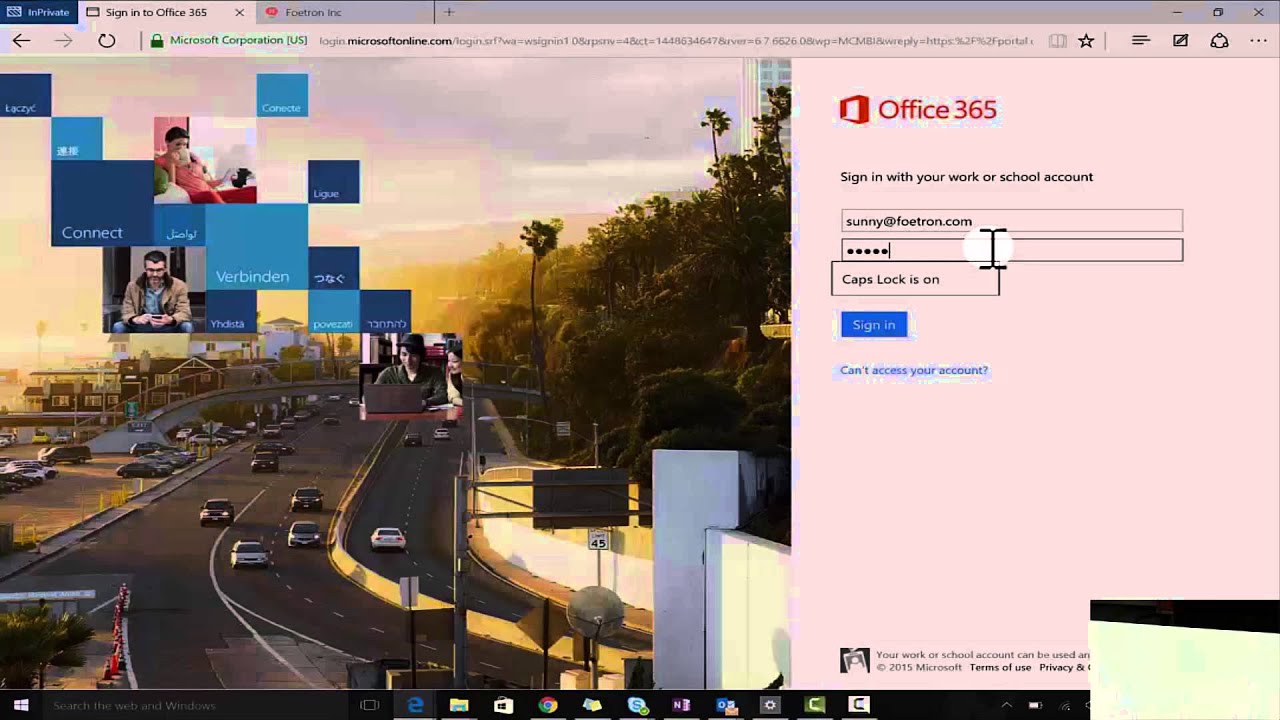Open the Windows Store taskbar icon
The height and width of the screenshot is (720, 1280).
(503, 705)
